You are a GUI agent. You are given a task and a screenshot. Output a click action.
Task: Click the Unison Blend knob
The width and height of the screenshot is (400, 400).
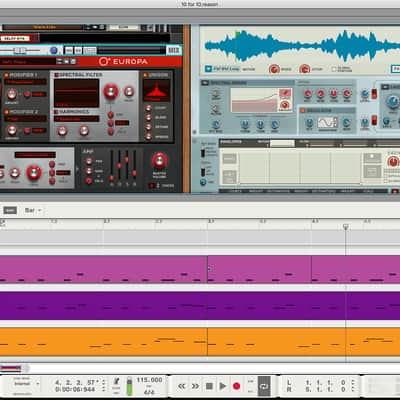pos(148,117)
